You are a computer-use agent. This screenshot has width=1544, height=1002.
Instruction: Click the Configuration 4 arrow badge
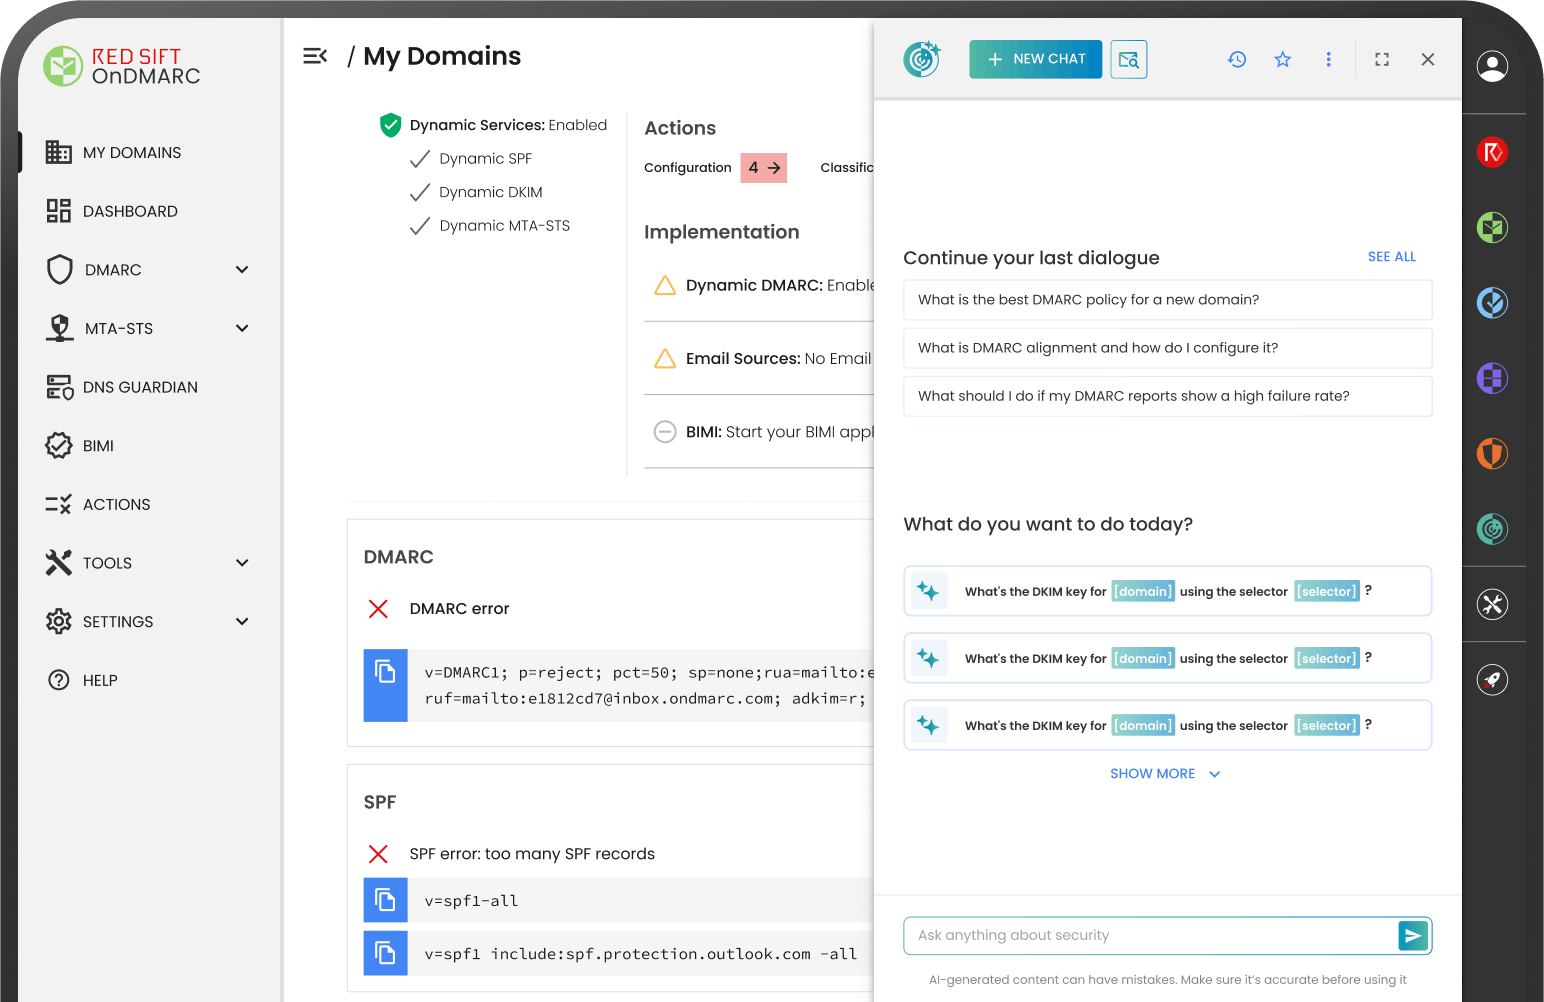[764, 168]
